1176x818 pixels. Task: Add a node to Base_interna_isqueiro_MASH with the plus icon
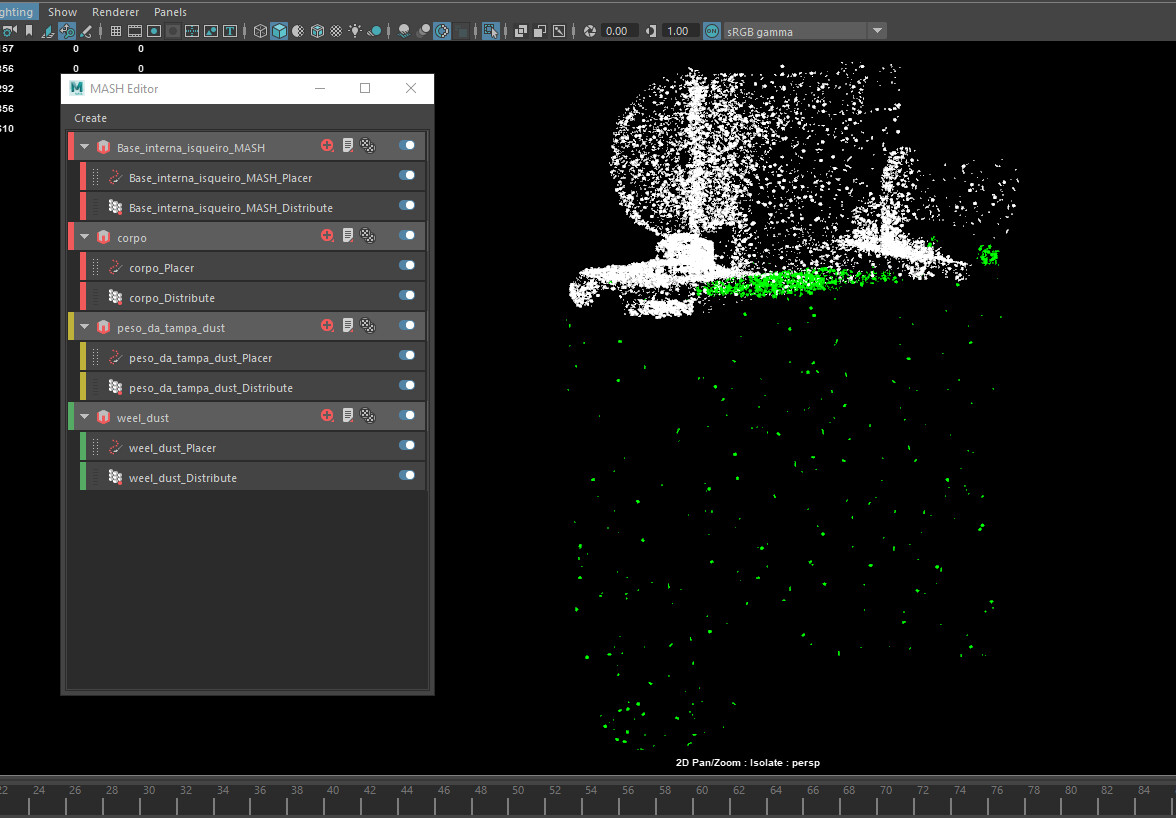327,145
